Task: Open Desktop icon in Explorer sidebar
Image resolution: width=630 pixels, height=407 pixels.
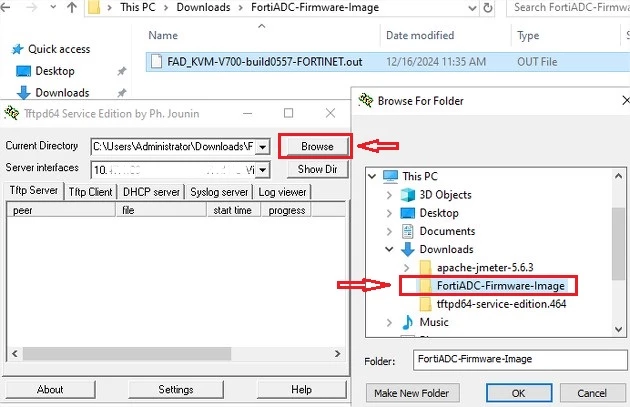Action: 23,71
